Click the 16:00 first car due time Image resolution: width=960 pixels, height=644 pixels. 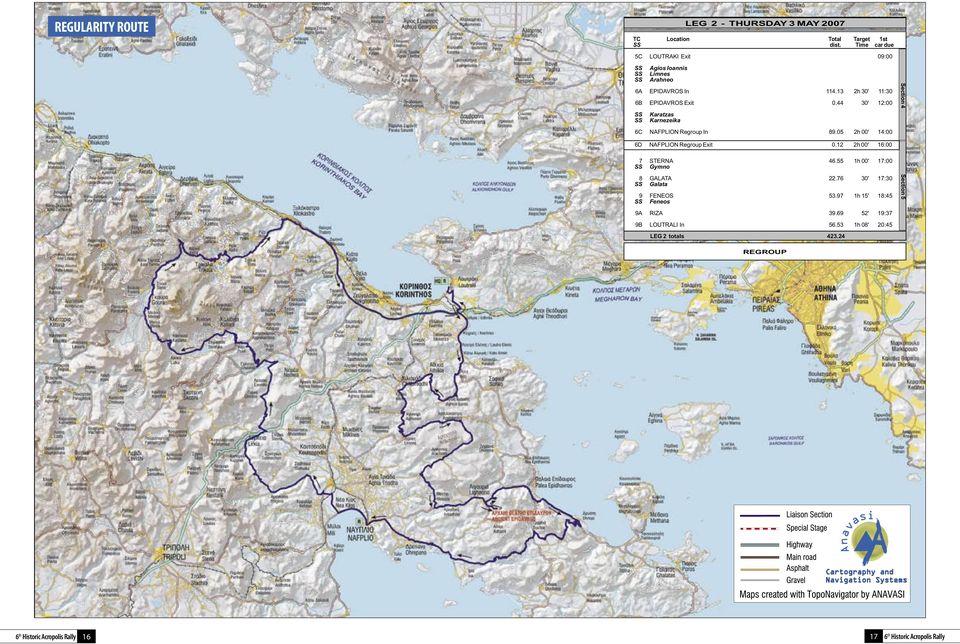tap(885, 145)
